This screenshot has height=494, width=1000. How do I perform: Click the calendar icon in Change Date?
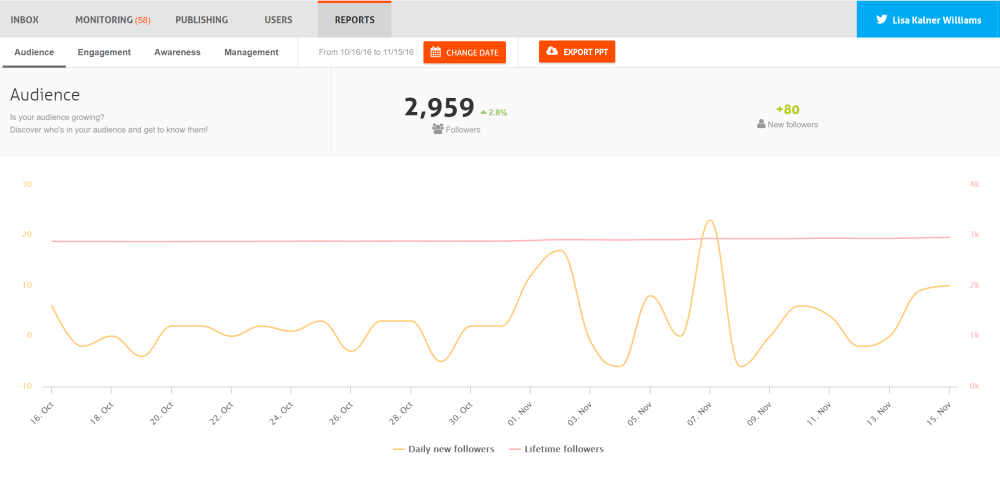click(436, 53)
